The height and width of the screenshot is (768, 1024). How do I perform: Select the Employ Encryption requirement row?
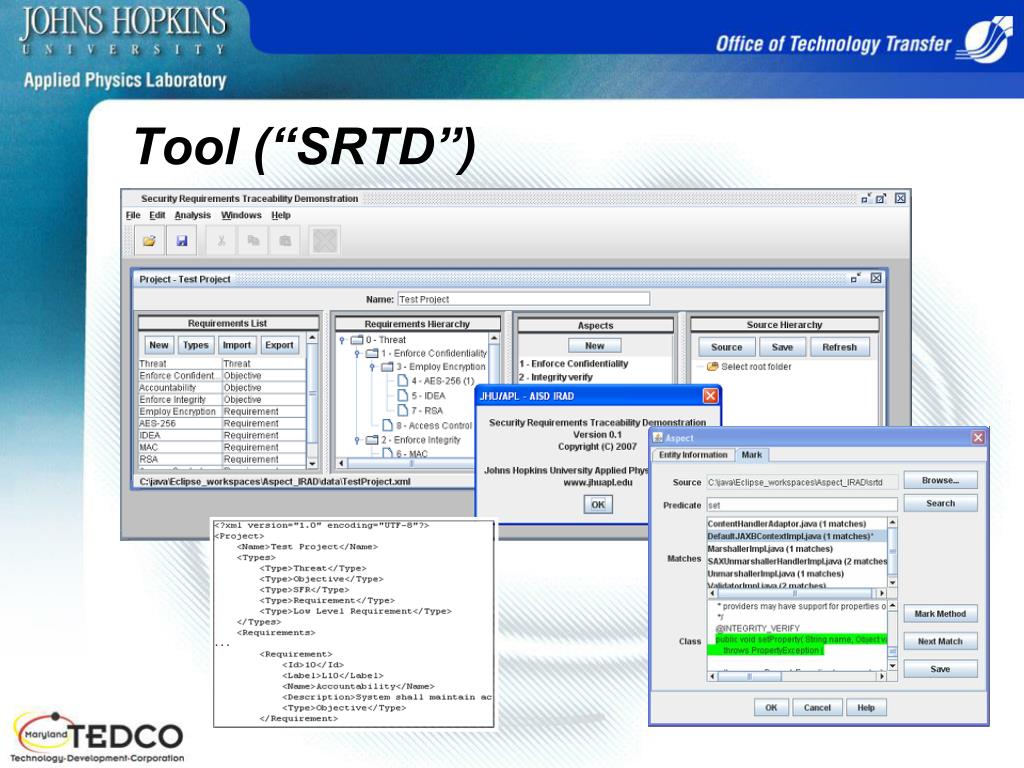(x=222, y=411)
